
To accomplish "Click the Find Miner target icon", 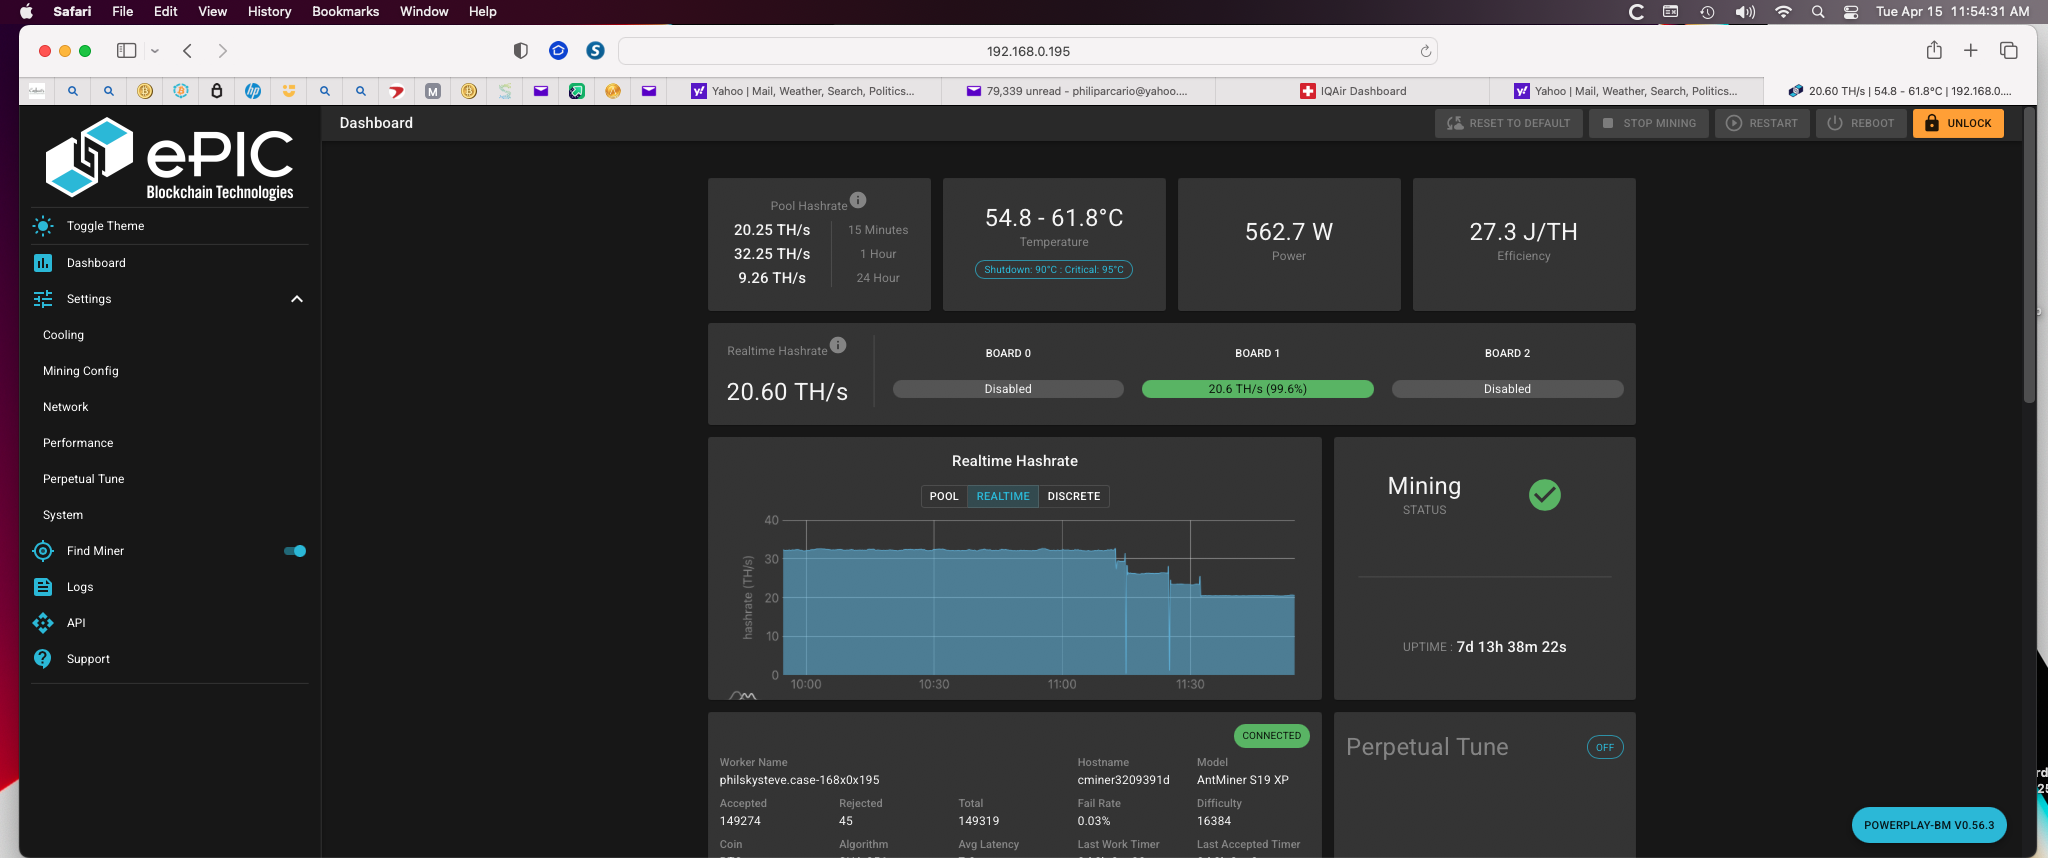I will click(x=43, y=551).
